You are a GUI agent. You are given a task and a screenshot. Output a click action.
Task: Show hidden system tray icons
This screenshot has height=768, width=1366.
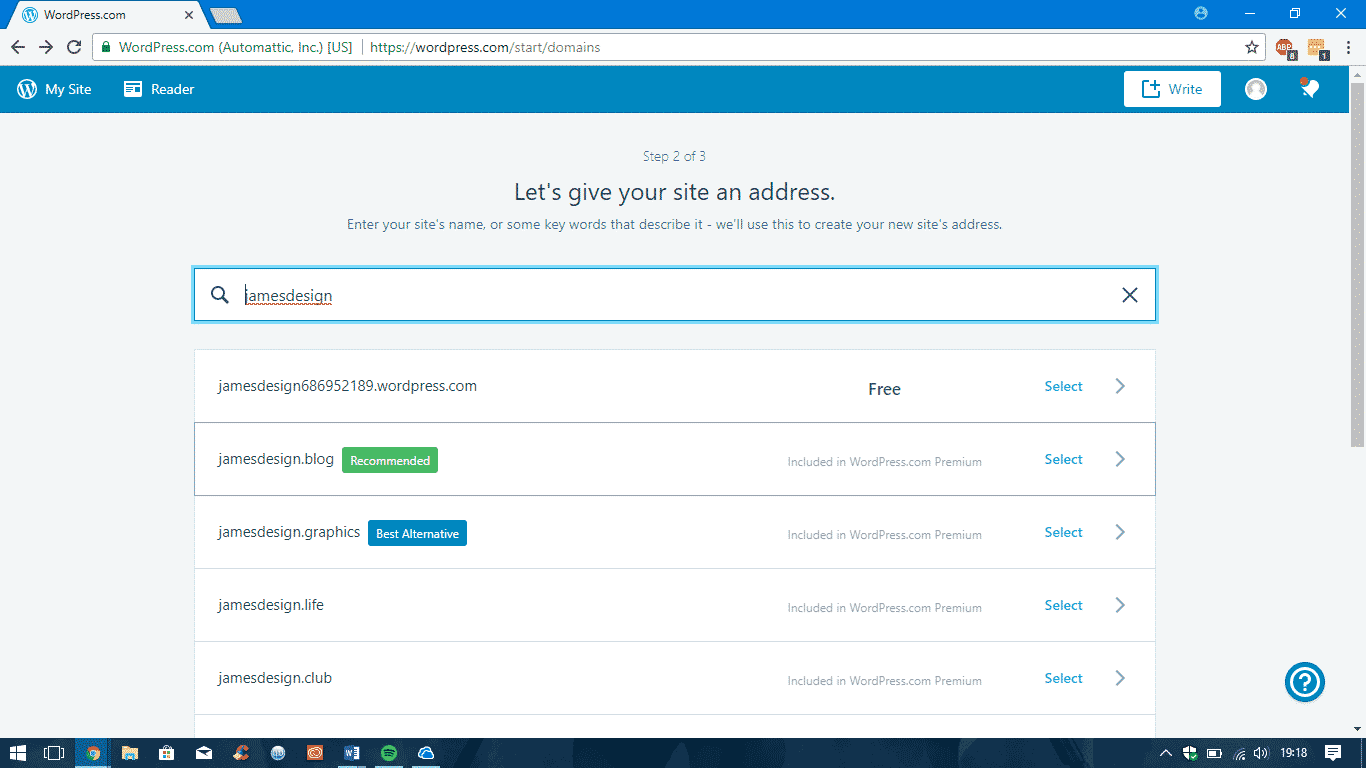coord(1165,753)
